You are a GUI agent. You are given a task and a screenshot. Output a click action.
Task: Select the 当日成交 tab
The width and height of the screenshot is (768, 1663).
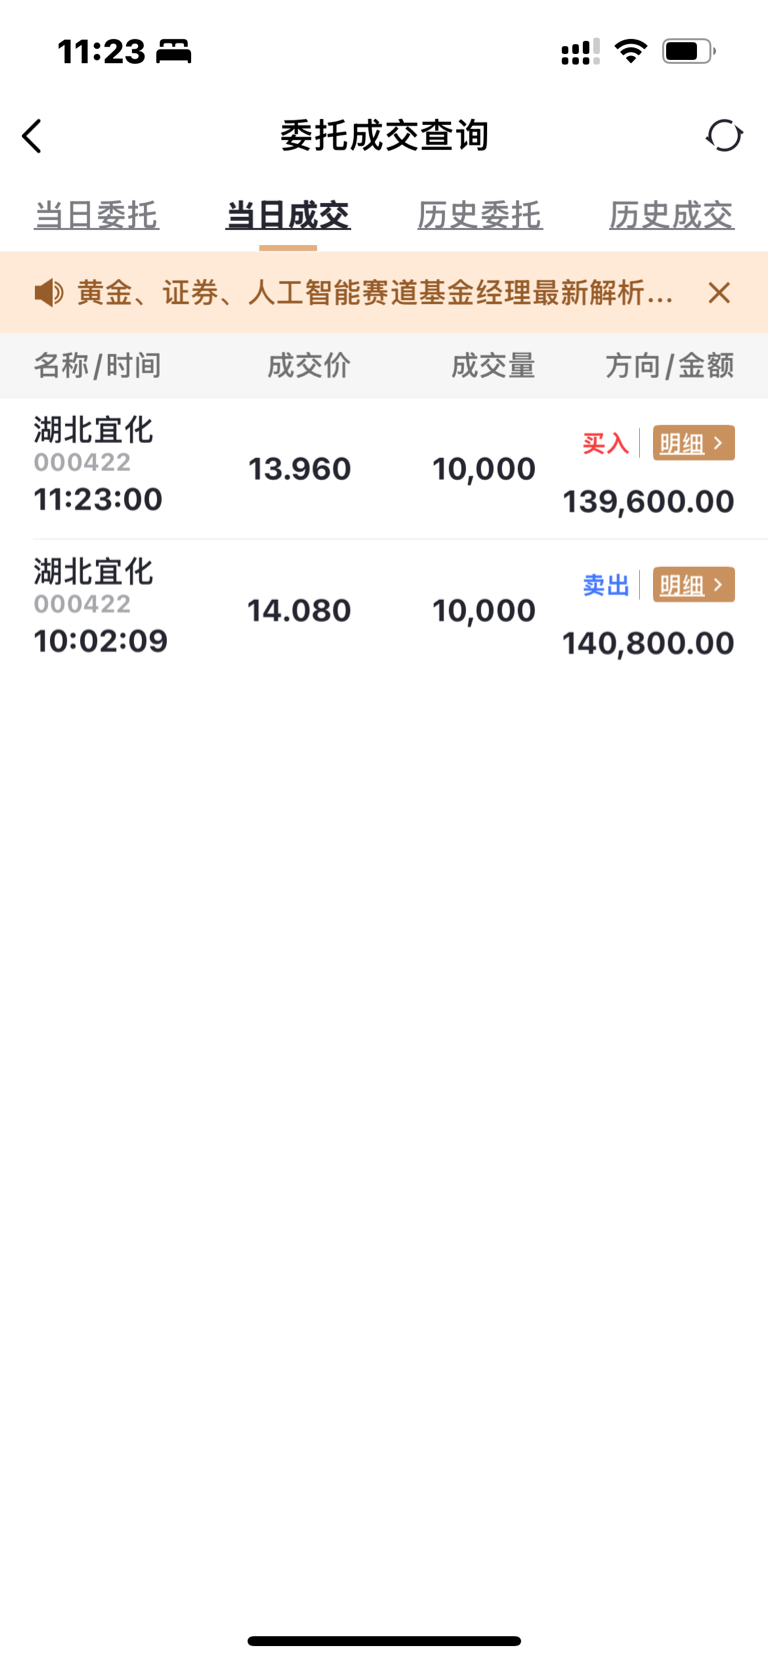(x=288, y=215)
